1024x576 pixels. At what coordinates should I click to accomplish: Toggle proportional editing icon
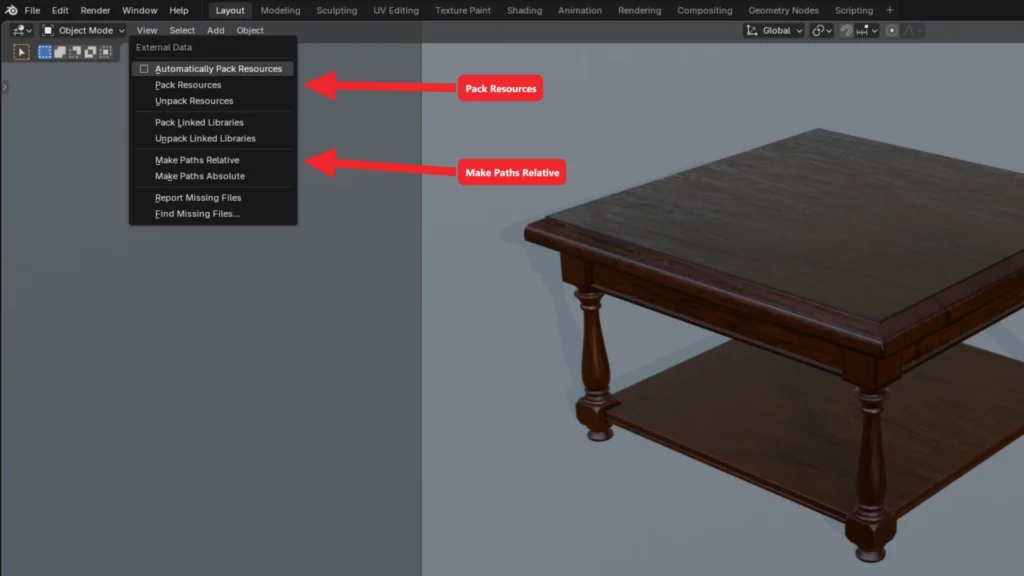(891, 31)
